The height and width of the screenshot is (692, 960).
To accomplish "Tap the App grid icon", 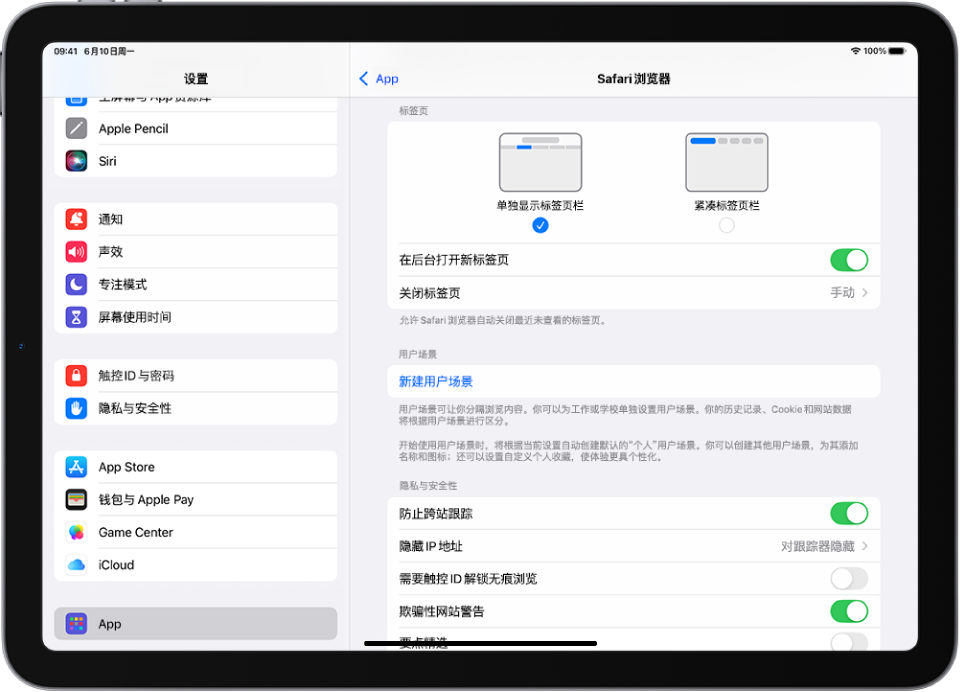I will point(76,624).
